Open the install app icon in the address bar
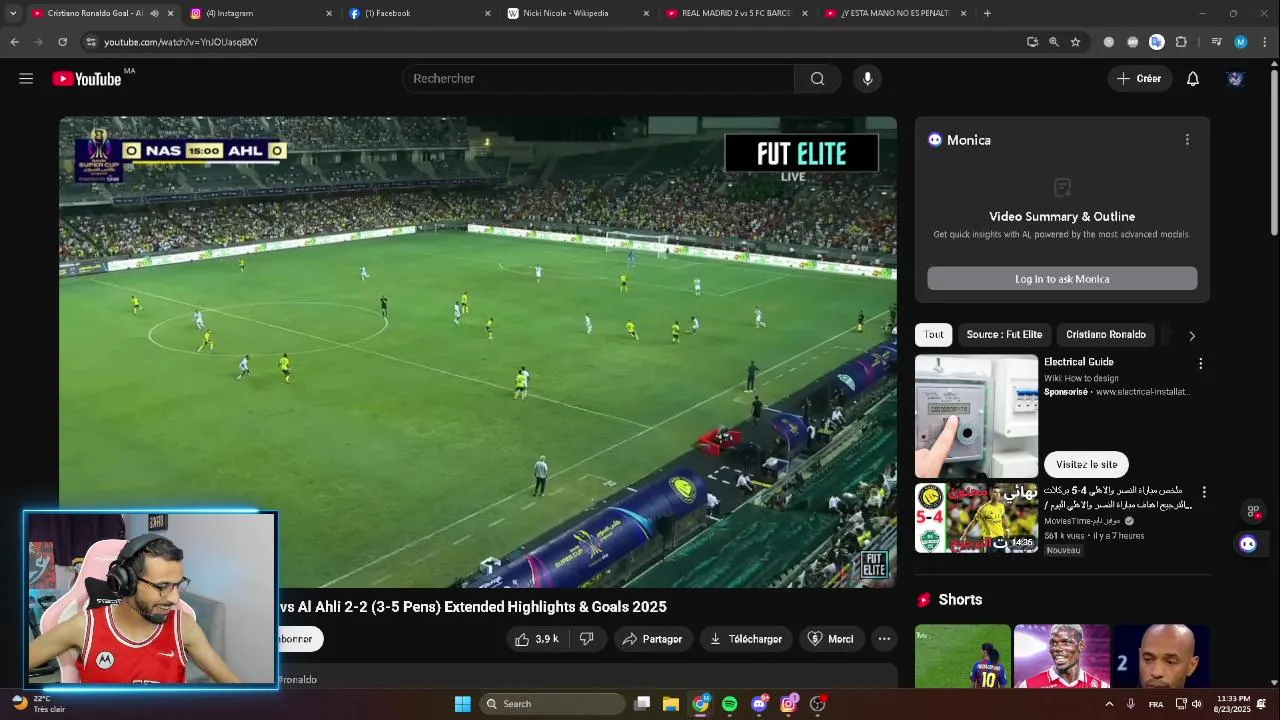Viewport: 1280px width, 720px height. pyautogui.click(x=1032, y=42)
